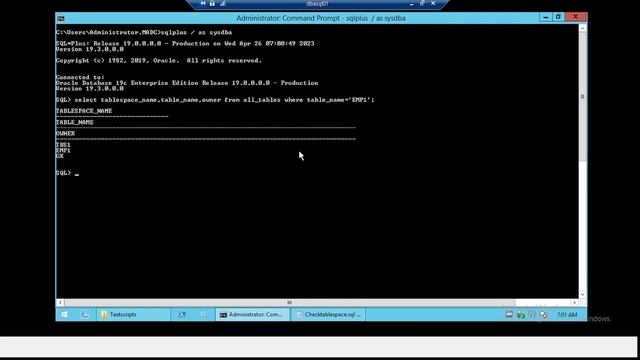This screenshot has width=640, height=360.
Task: Click the vertical scrollbar thumb
Action: [x=583, y=97]
